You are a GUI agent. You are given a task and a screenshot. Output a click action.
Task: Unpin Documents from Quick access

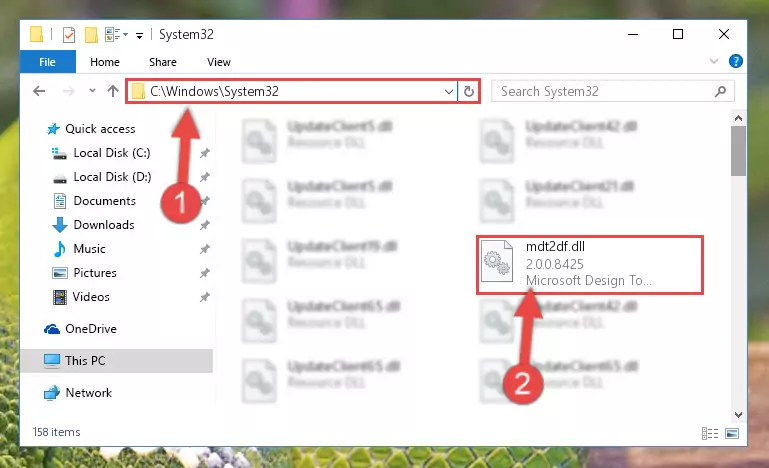pos(205,201)
